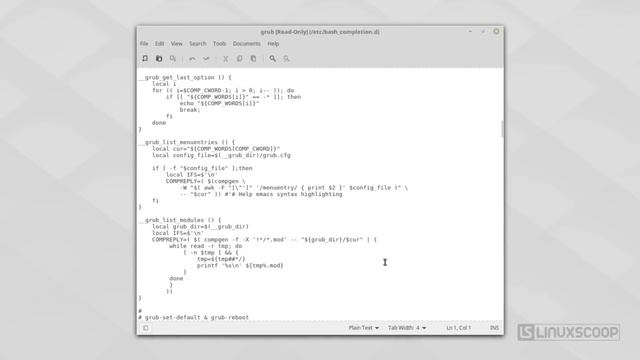This screenshot has width=640, height=360.
Task: Click the INS insert mode indicator
Action: tap(494, 328)
